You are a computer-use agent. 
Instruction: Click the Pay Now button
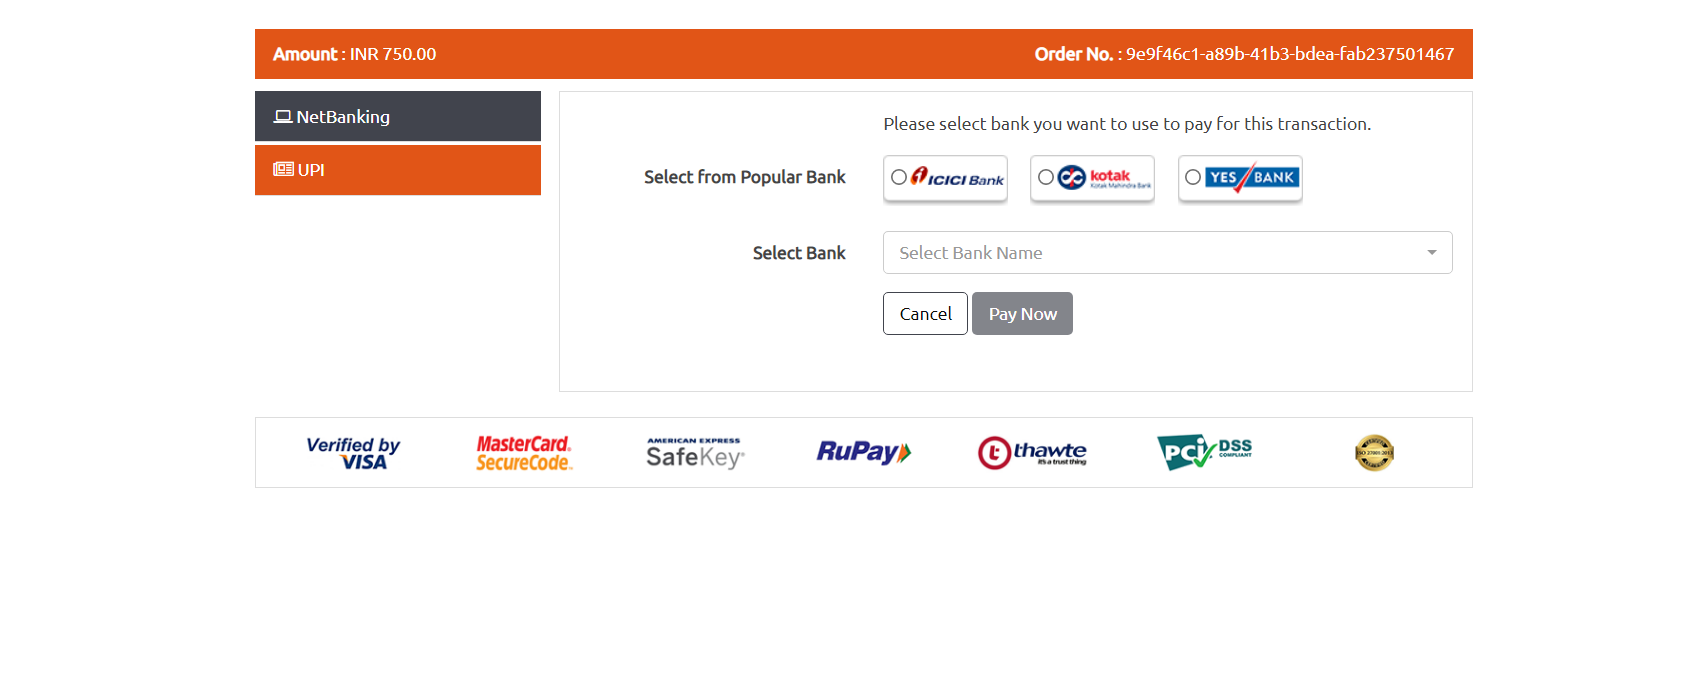[x=1022, y=314]
